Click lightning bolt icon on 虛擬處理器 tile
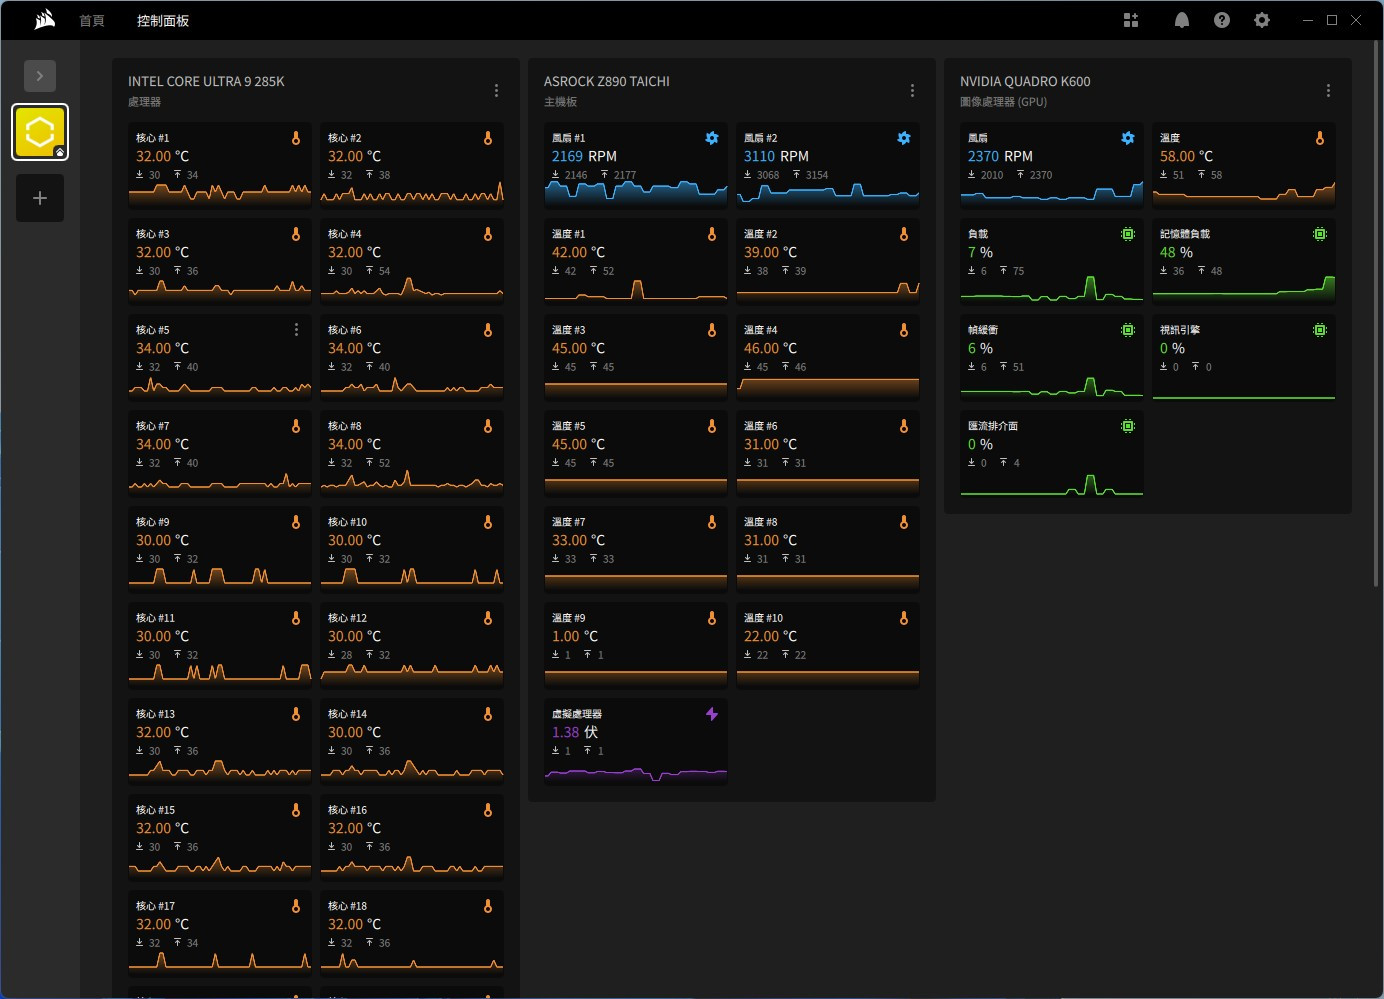The height and width of the screenshot is (999, 1384). click(x=712, y=714)
